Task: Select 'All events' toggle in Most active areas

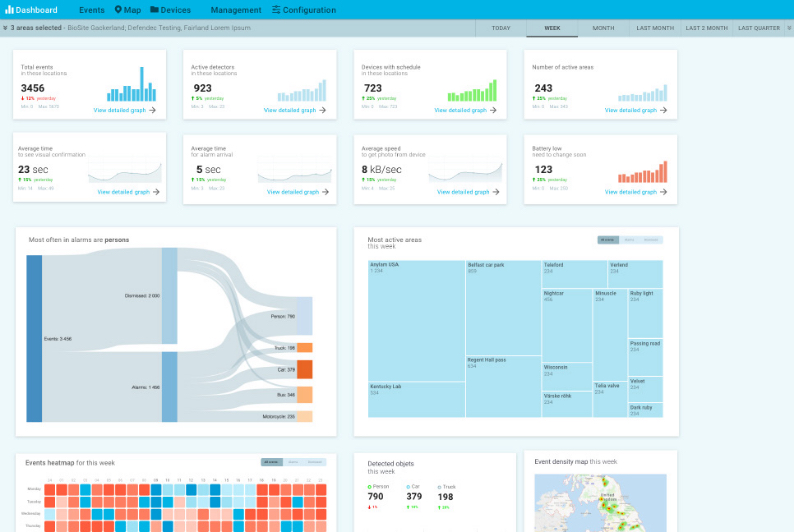Action: click(608, 240)
